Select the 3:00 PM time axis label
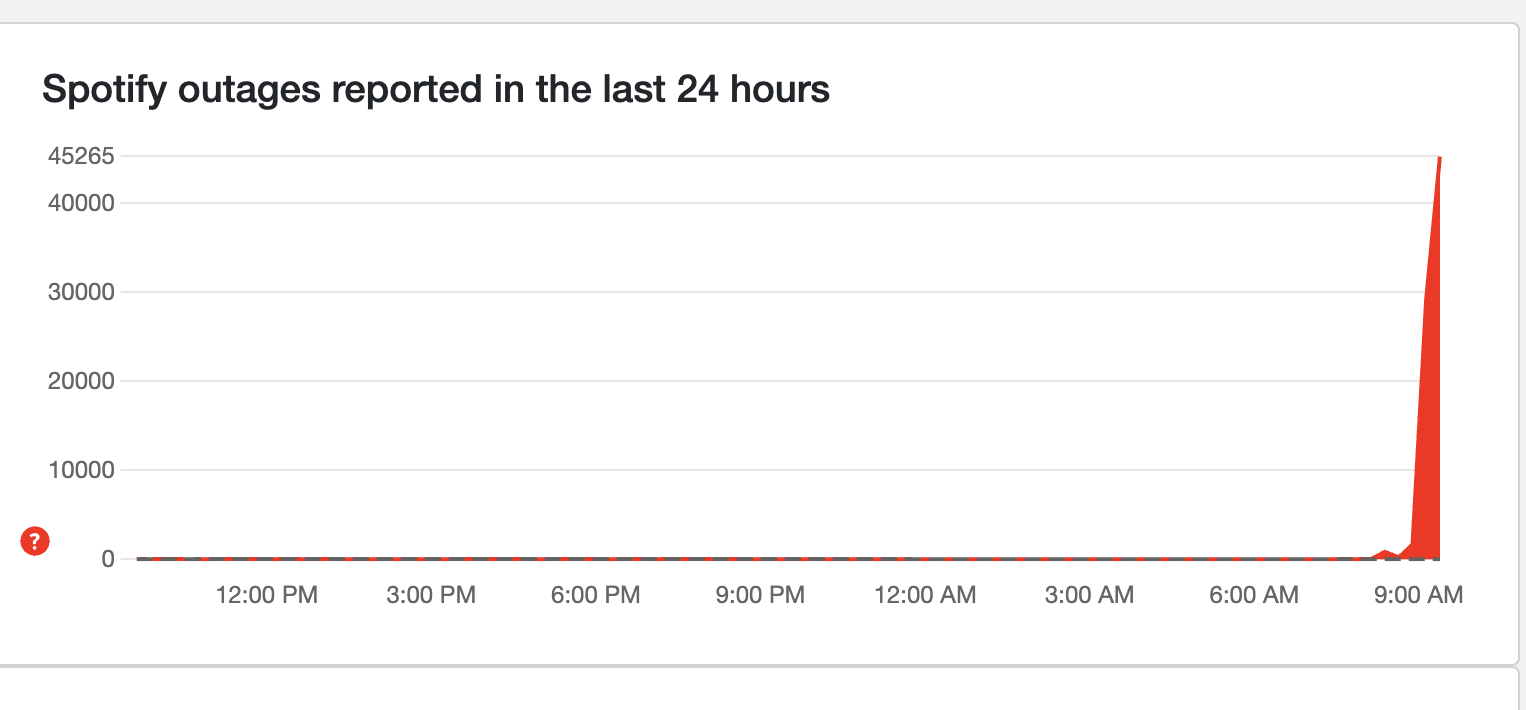Screen dimensions: 1526x710 [431, 596]
